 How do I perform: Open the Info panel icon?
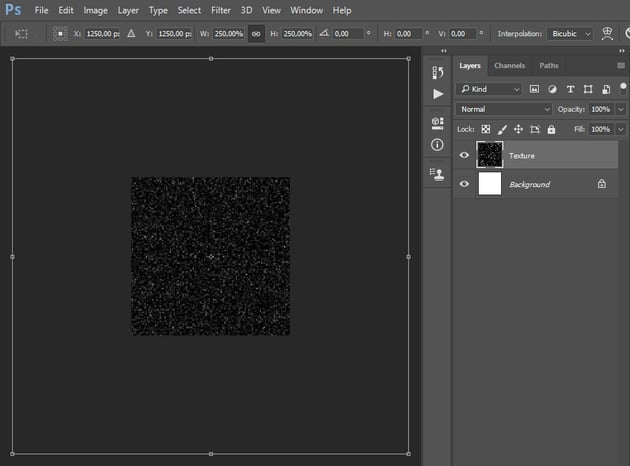click(437, 145)
